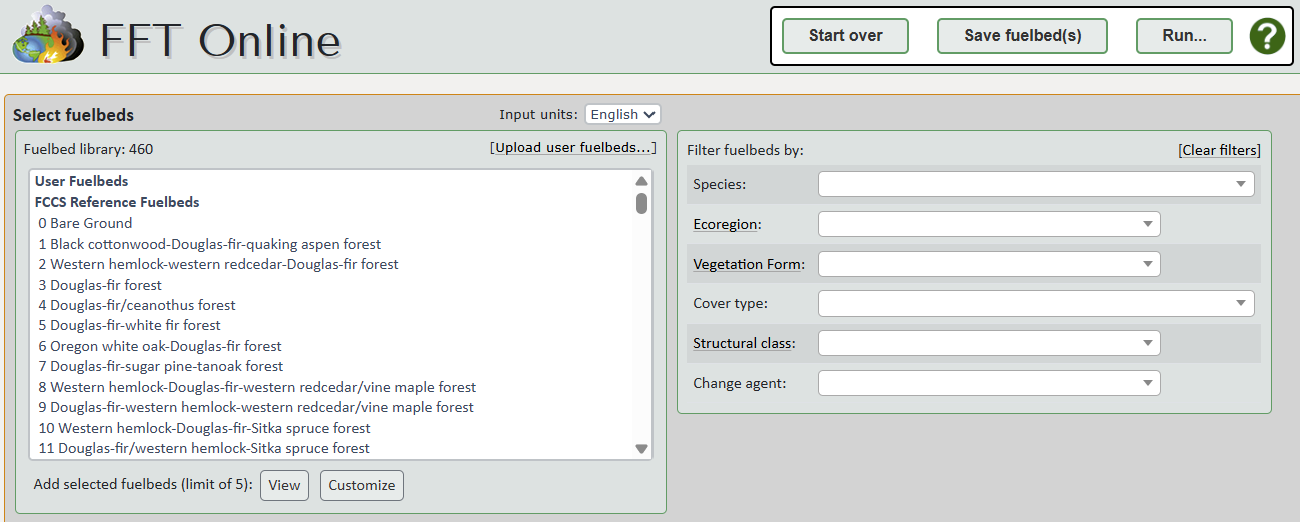
Task: View the selected fuelbeds
Action: (284, 485)
